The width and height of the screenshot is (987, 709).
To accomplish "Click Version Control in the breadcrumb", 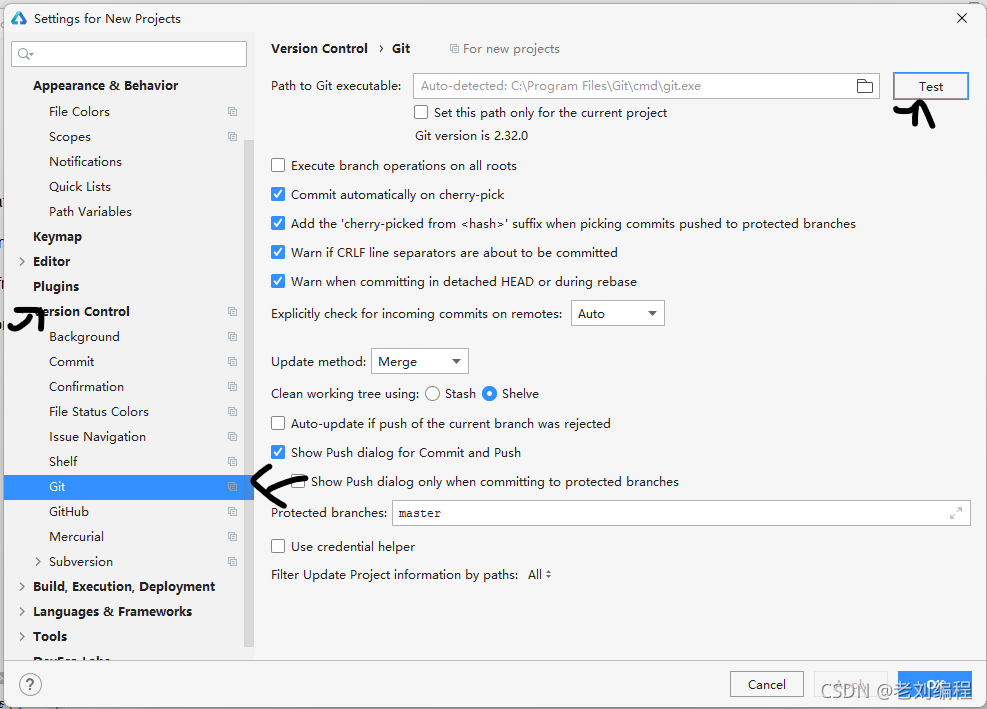I will point(319,48).
